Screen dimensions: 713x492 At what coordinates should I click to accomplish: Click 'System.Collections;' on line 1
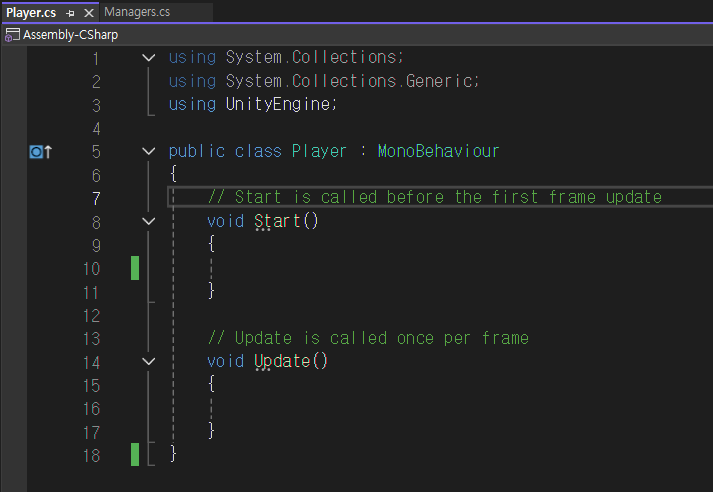point(315,57)
